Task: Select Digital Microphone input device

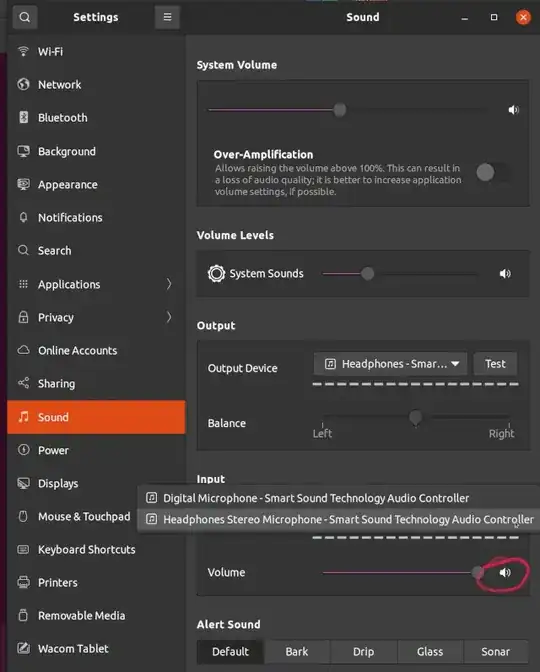Action: 339,498
